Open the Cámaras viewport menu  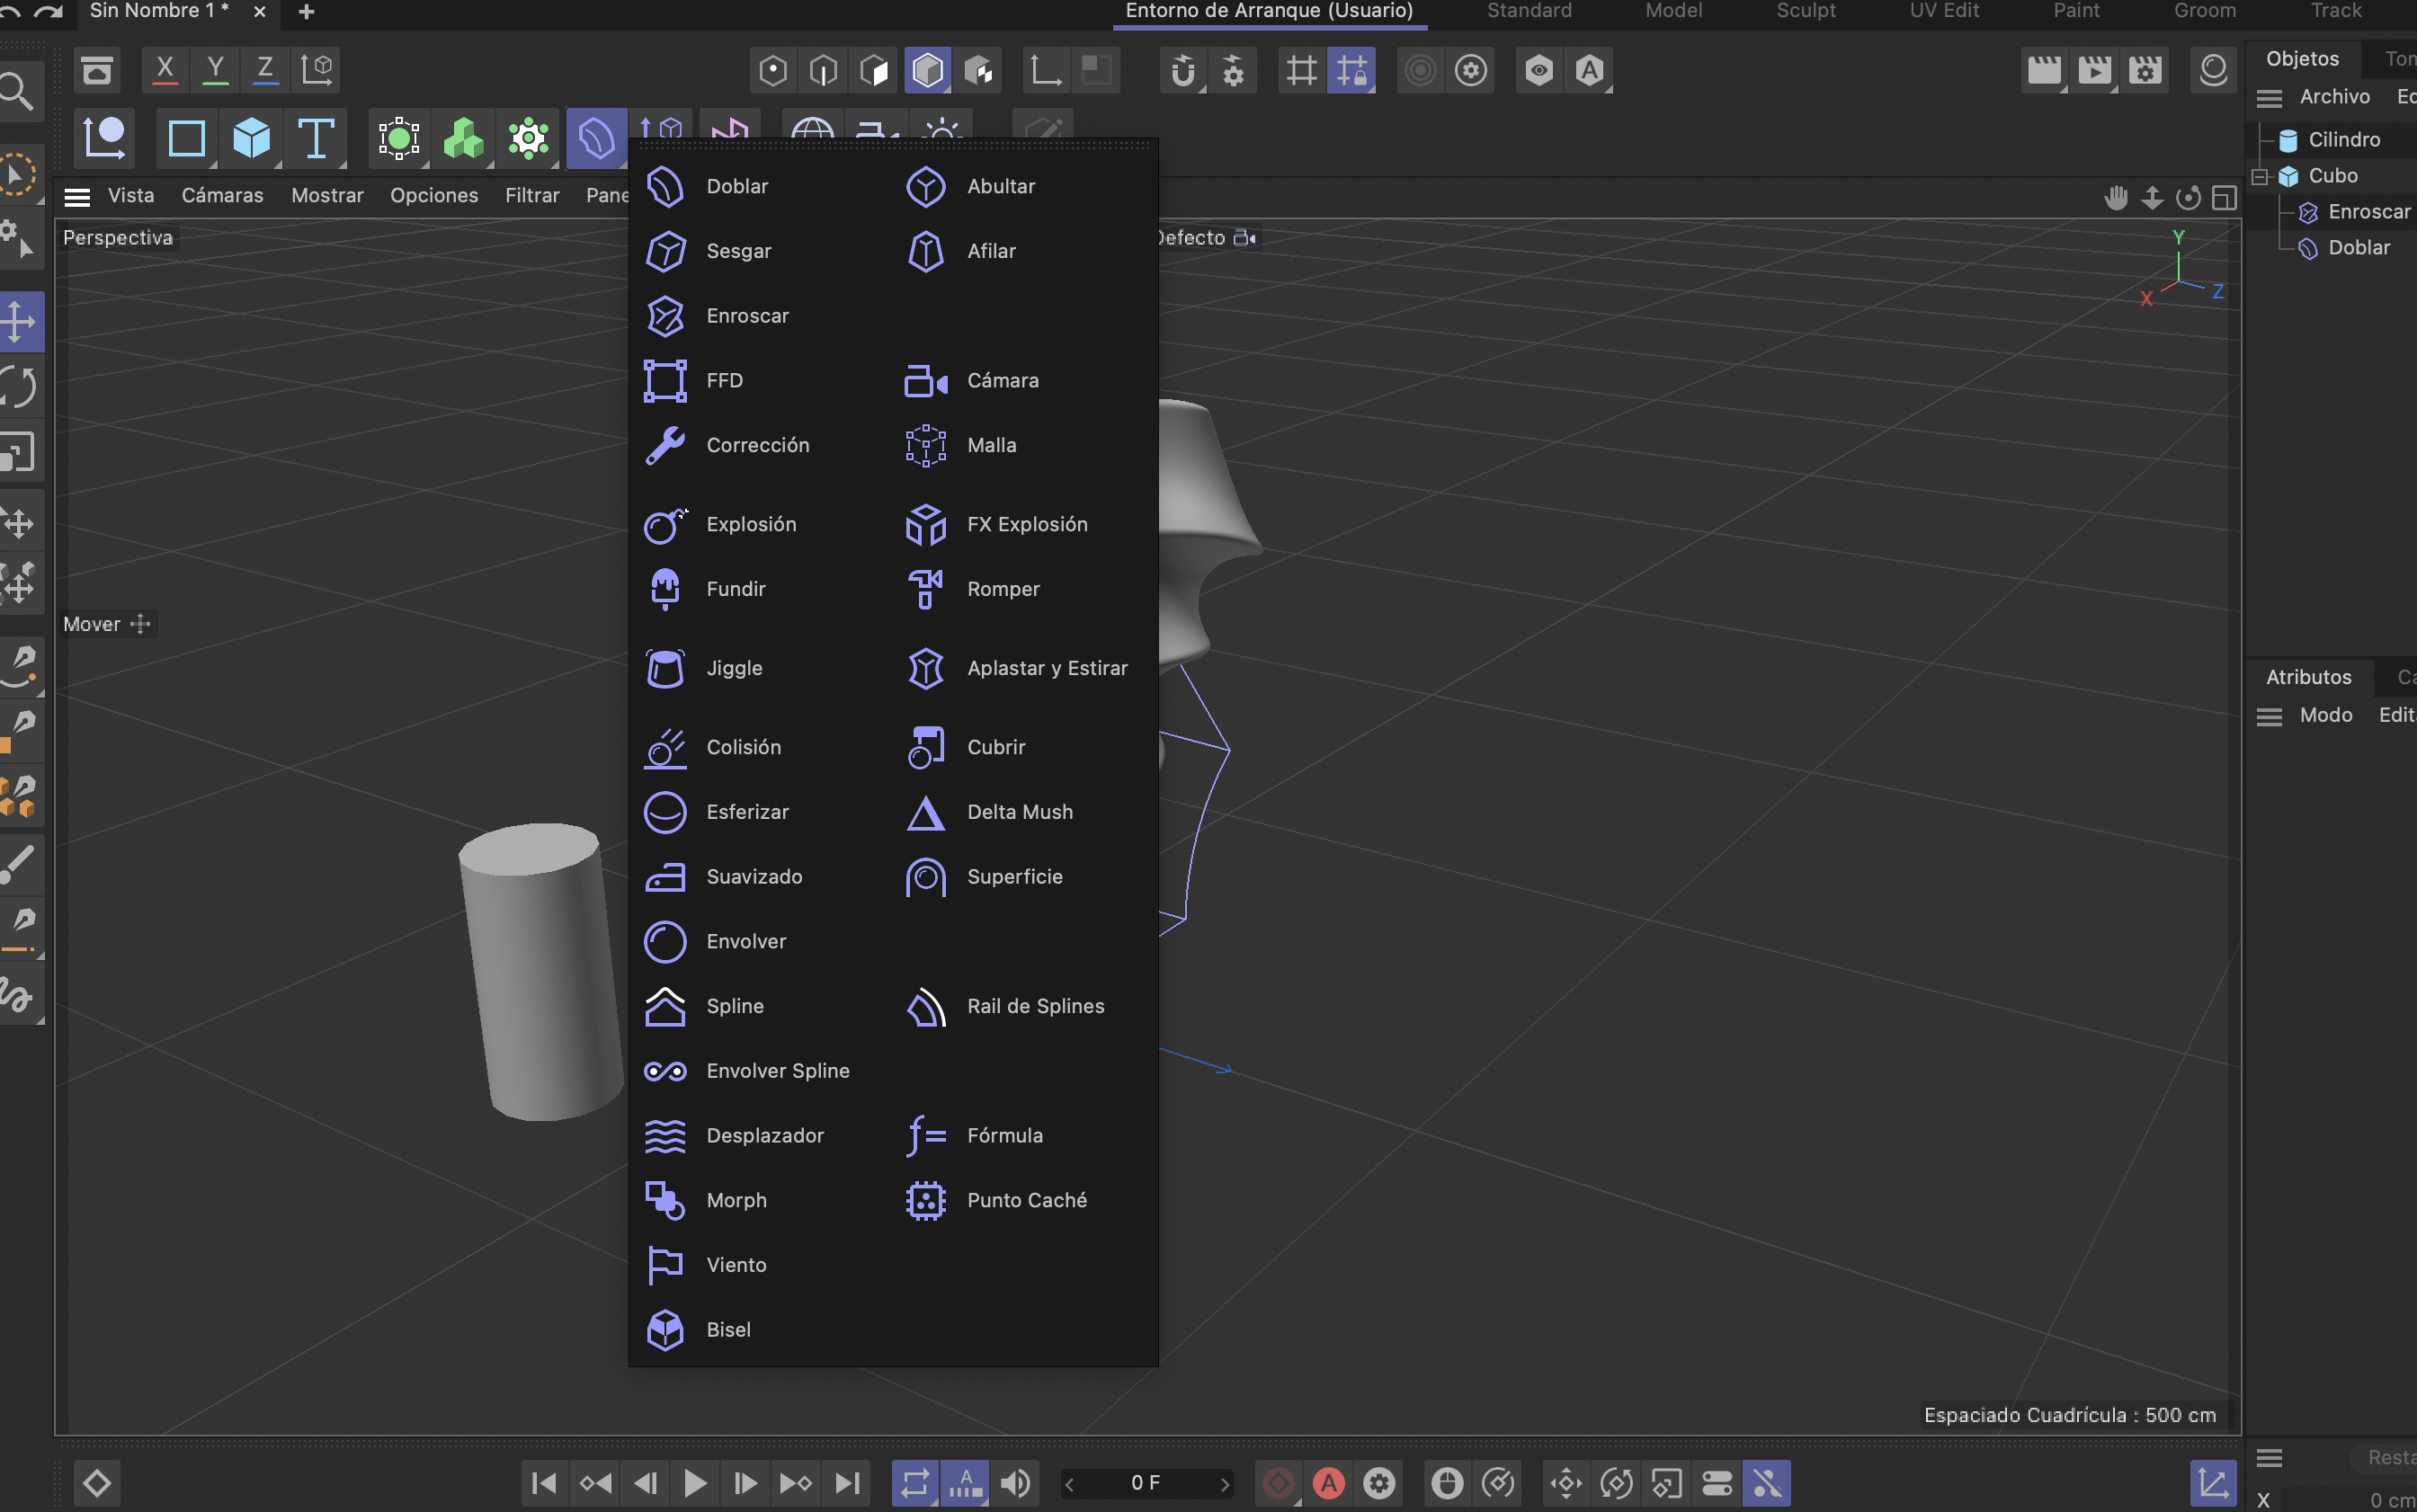point(222,196)
